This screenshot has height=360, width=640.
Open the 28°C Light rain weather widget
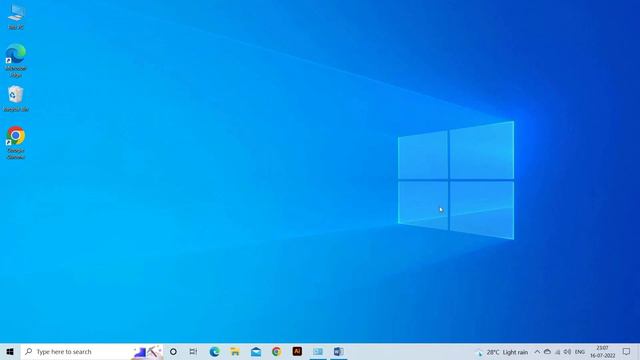pyautogui.click(x=503, y=352)
